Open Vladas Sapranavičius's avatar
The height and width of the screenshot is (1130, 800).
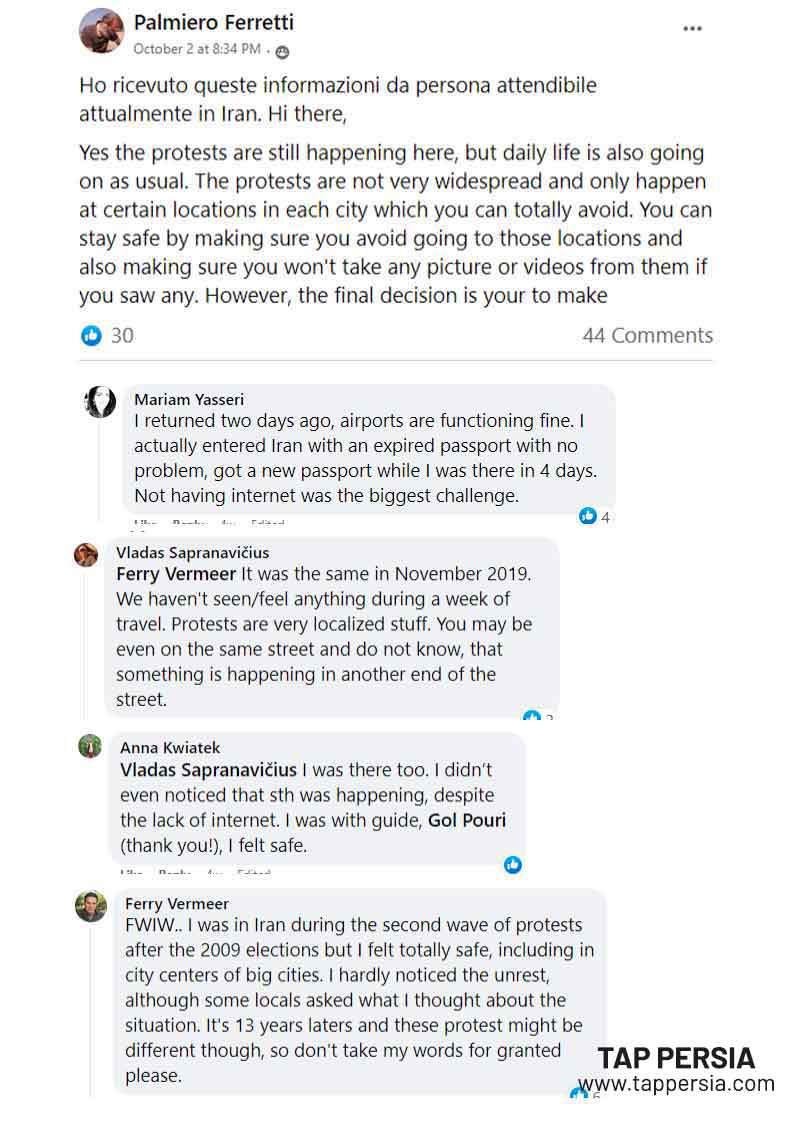[87, 555]
